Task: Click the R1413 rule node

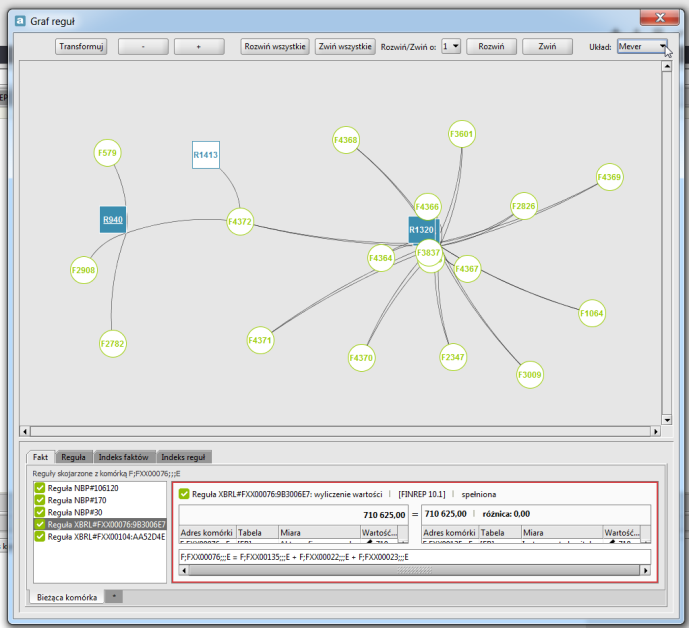Action: tap(206, 155)
